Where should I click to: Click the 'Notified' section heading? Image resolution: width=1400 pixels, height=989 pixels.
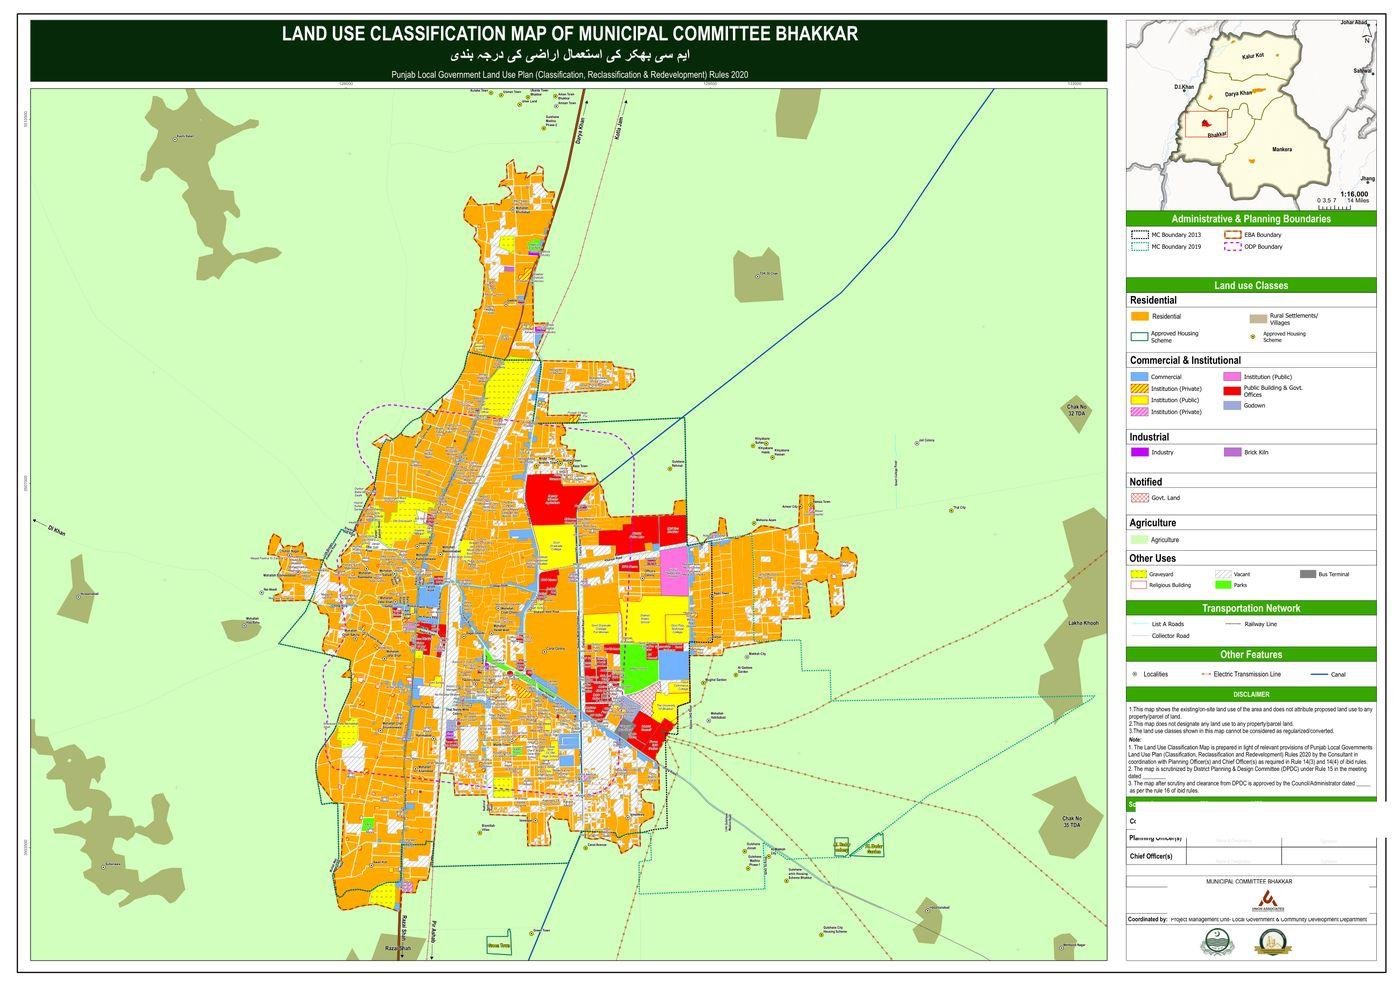(1146, 482)
